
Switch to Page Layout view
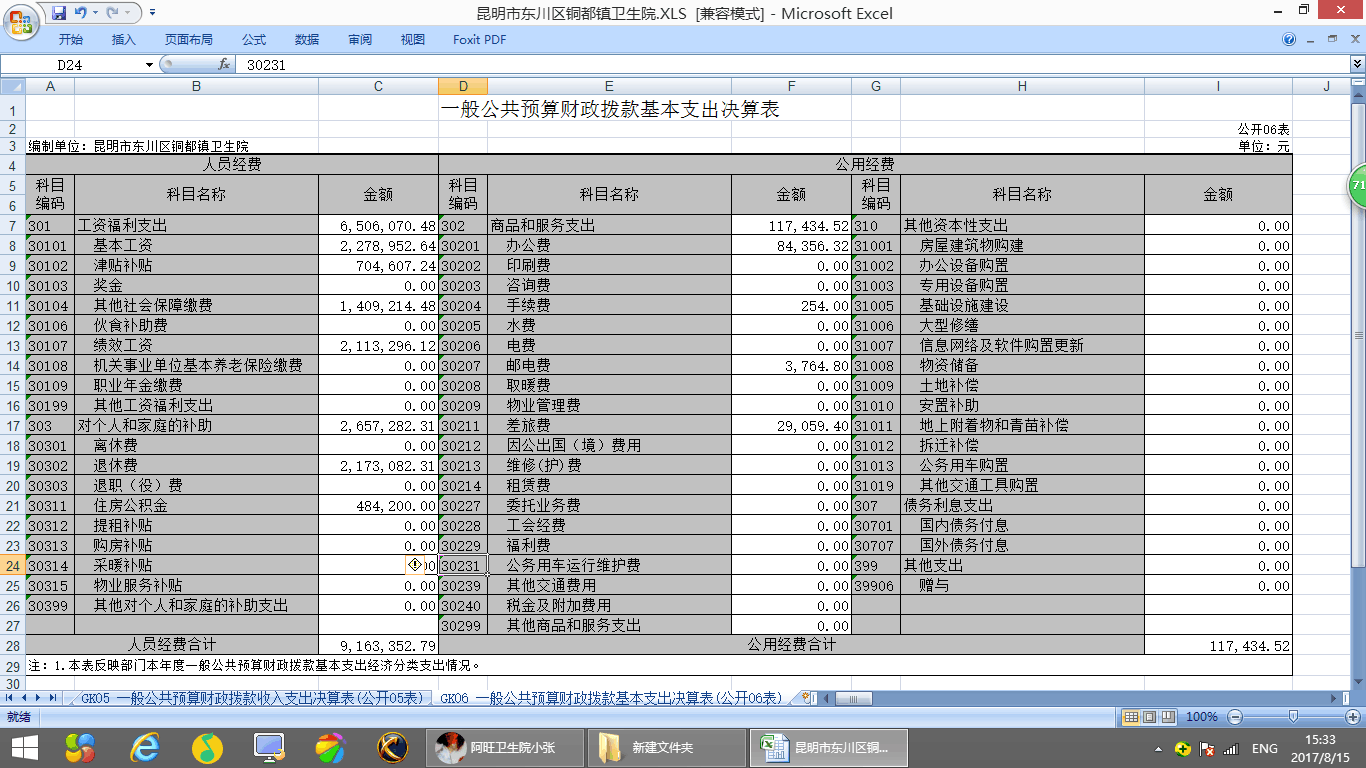pos(1149,717)
